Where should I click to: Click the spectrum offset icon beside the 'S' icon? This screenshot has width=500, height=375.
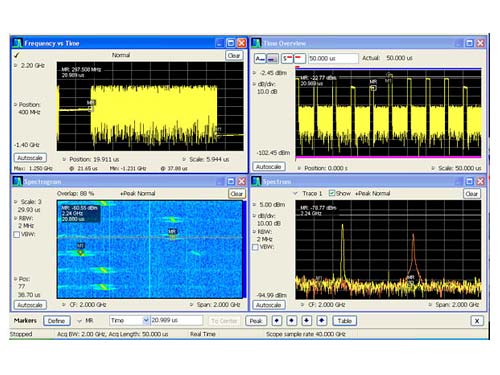click(300, 59)
